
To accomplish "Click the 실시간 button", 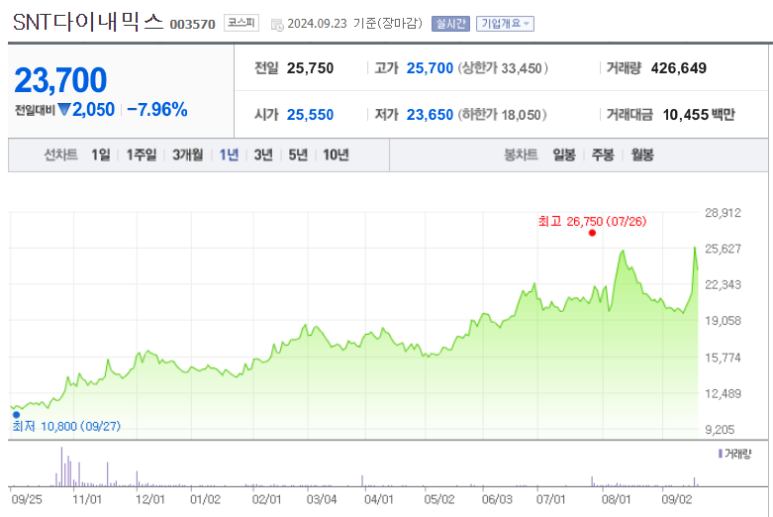I will [x=450, y=24].
